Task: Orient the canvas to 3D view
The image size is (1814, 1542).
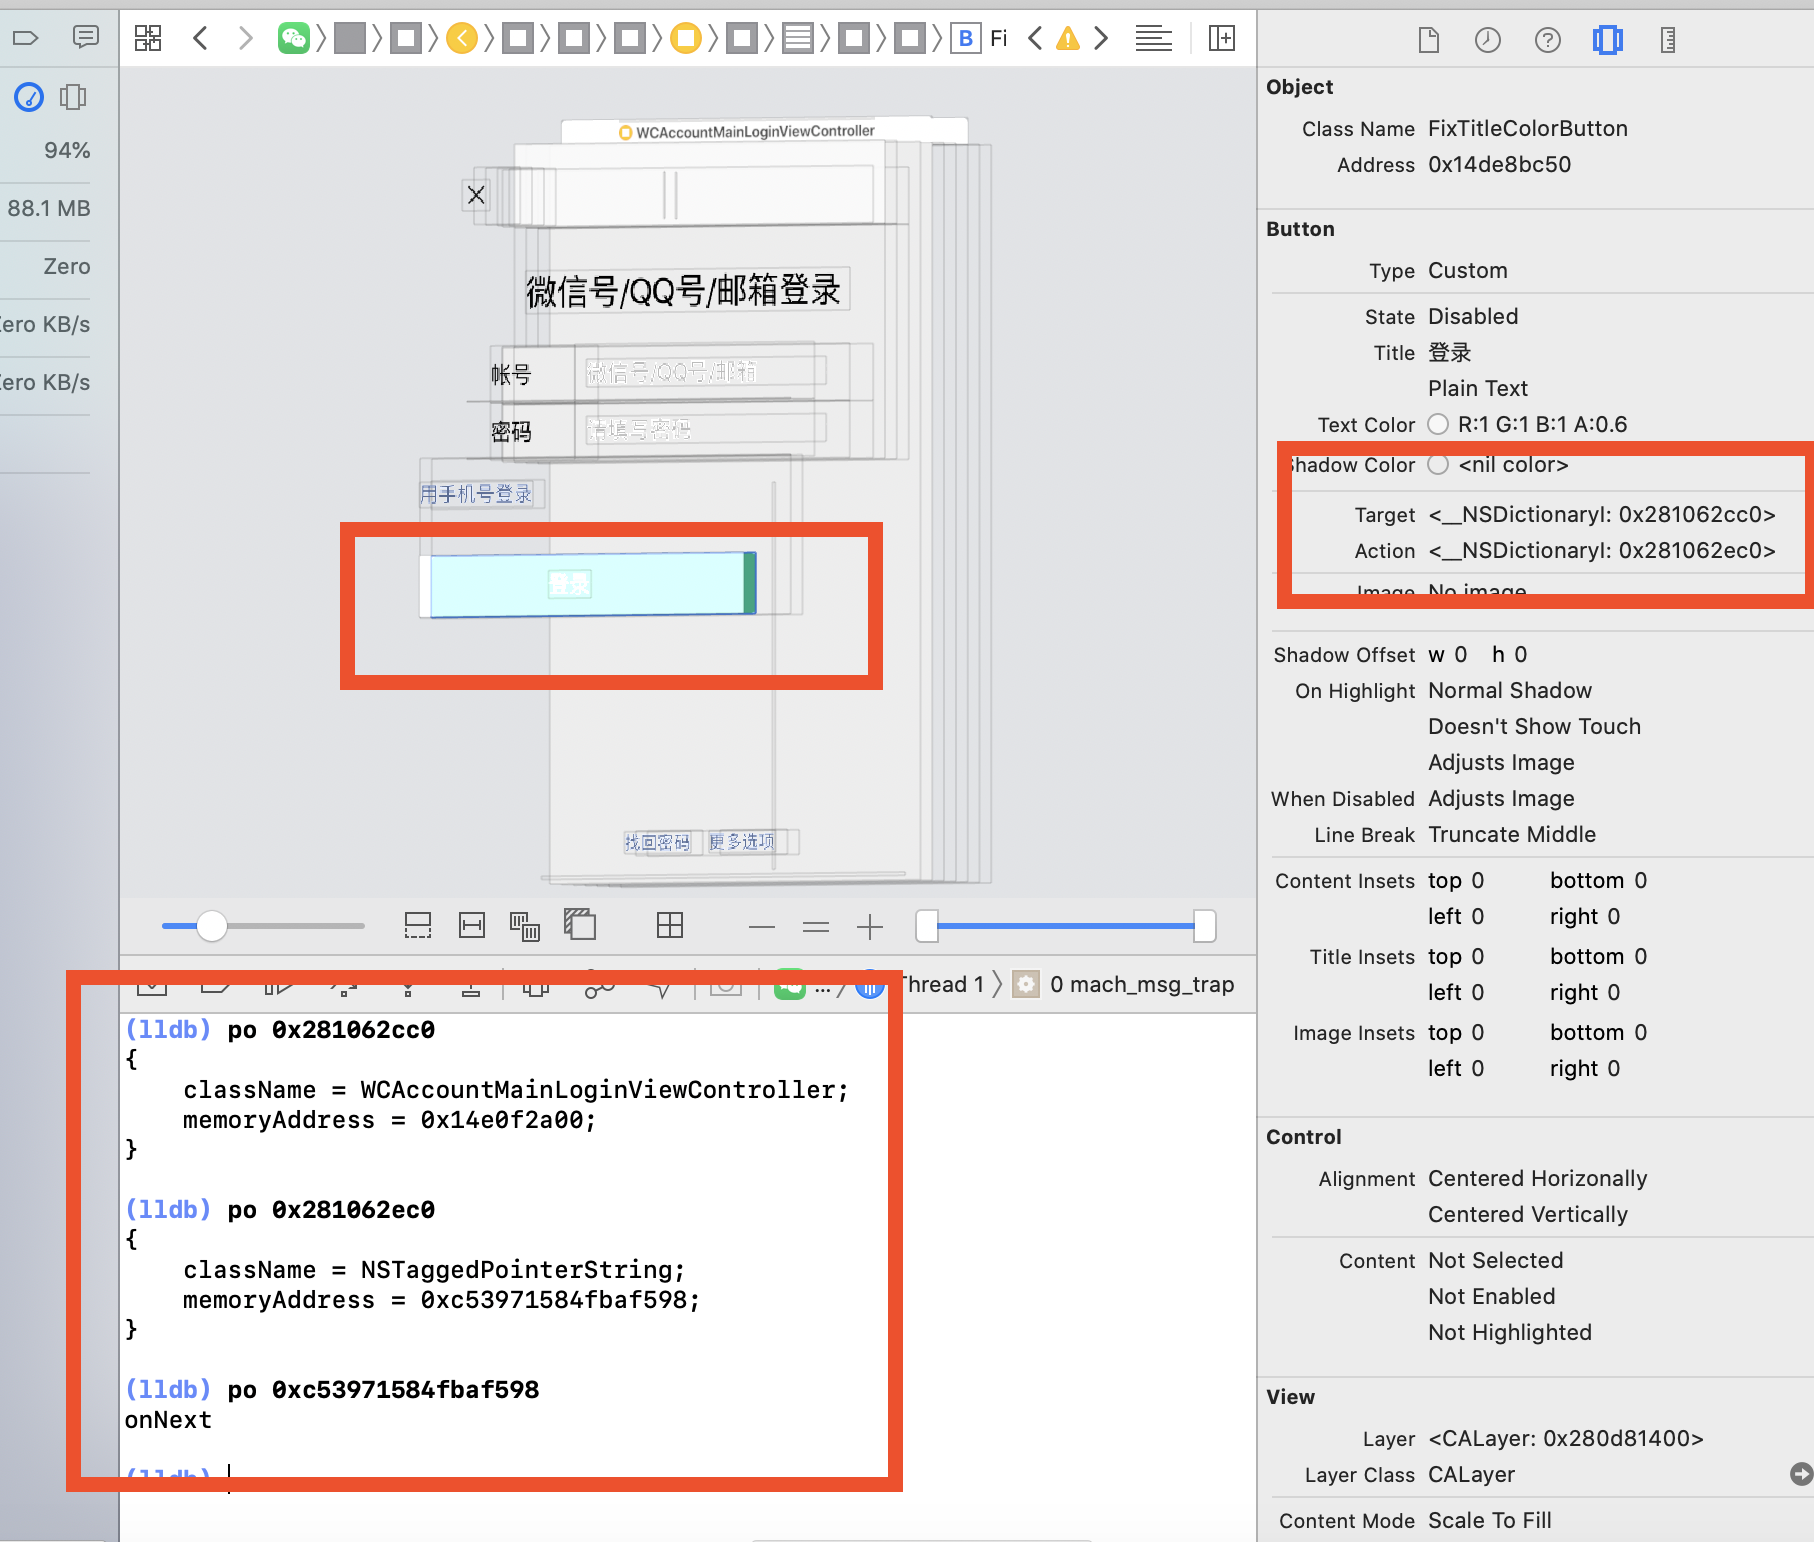Action: pyautogui.click(x=580, y=924)
